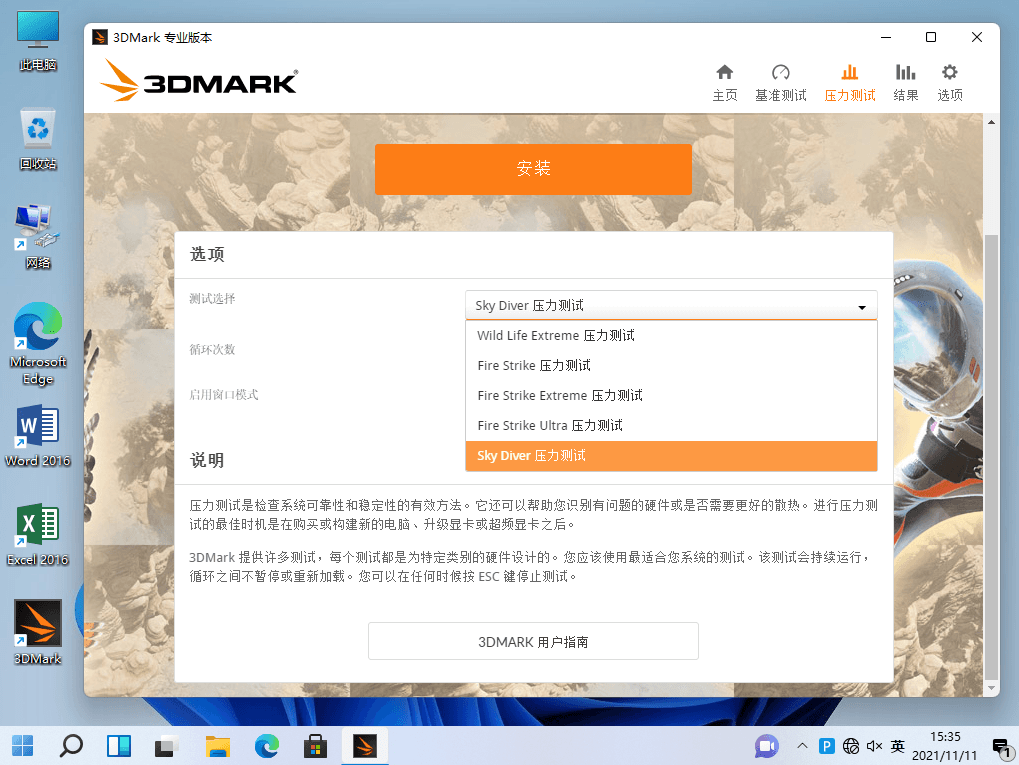
Task: Switch to 基准测试 benchmarks tab
Action: 780,83
